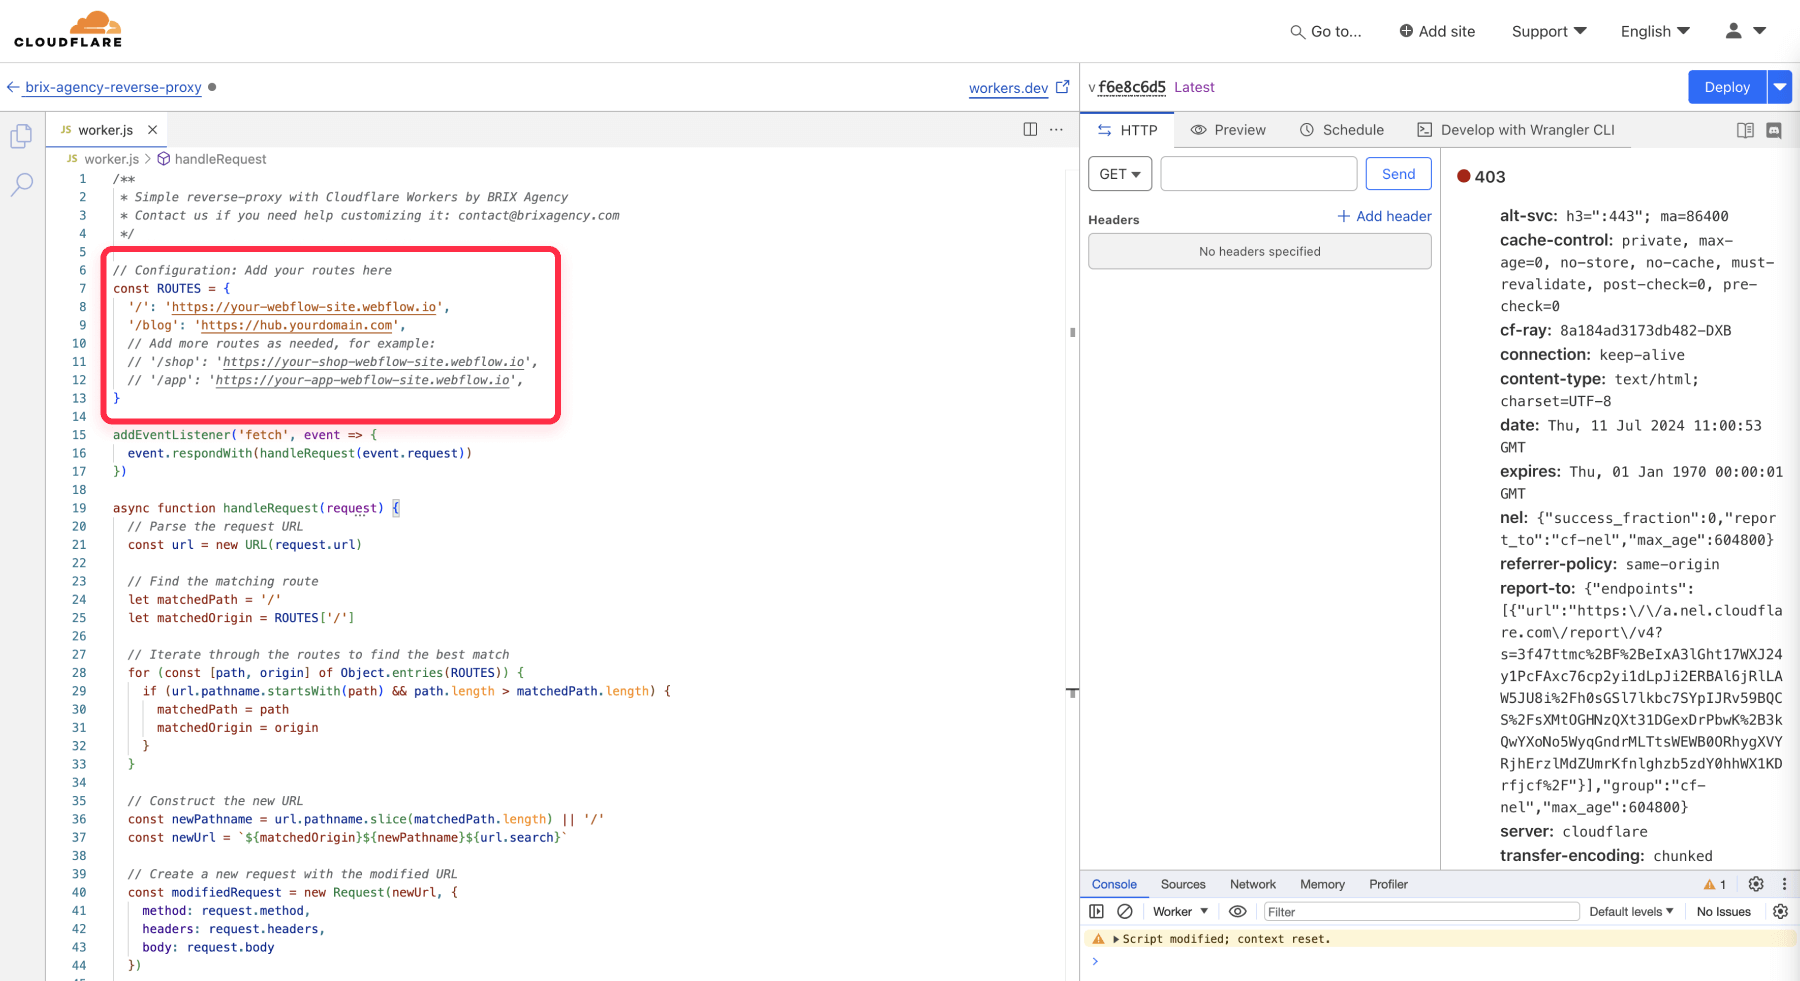
Task: Select the Network devtools tab
Action: [1253, 884]
